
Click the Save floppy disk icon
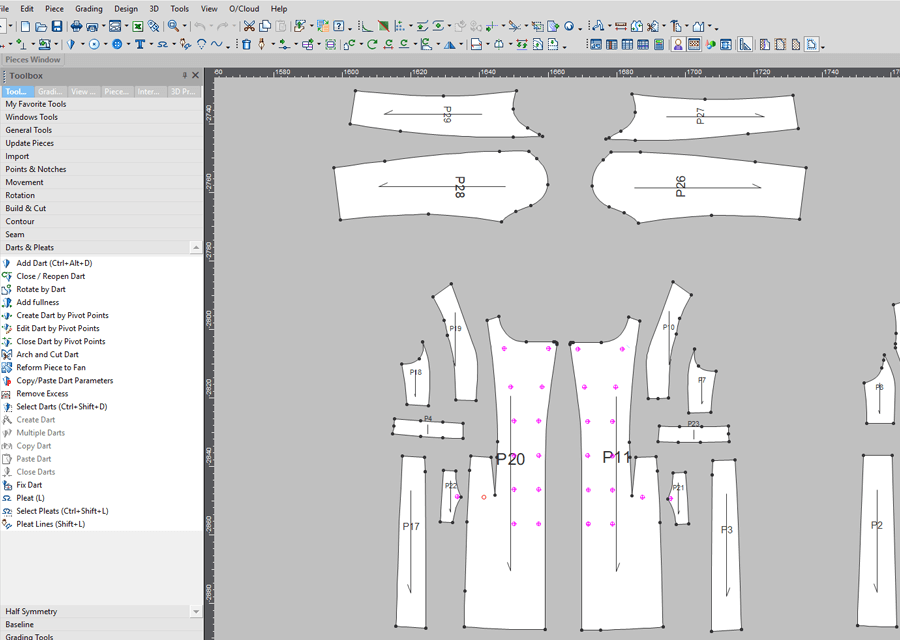coord(56,26)
